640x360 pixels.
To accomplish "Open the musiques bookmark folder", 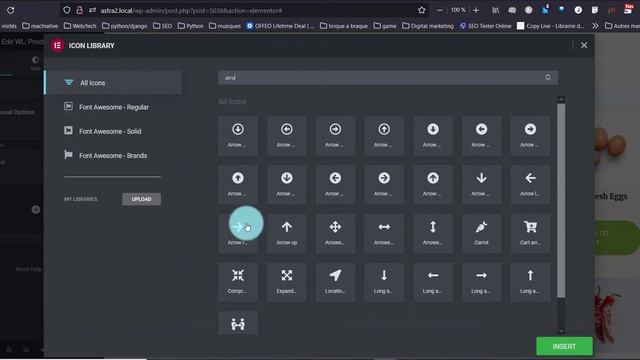I will point(224,26).
